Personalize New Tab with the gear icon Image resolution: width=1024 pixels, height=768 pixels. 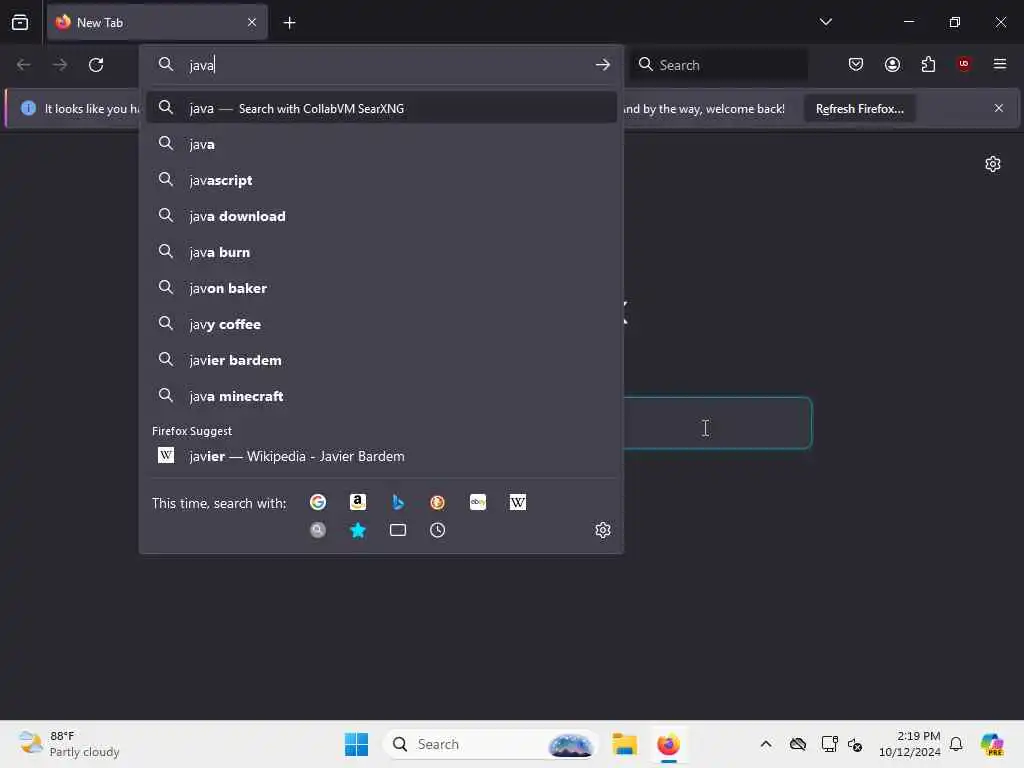click(993, 164)
